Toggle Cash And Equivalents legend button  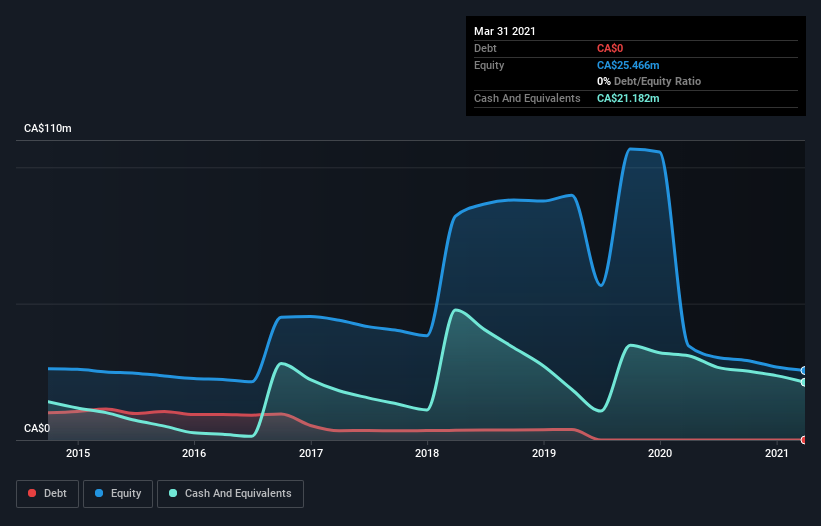230,494
